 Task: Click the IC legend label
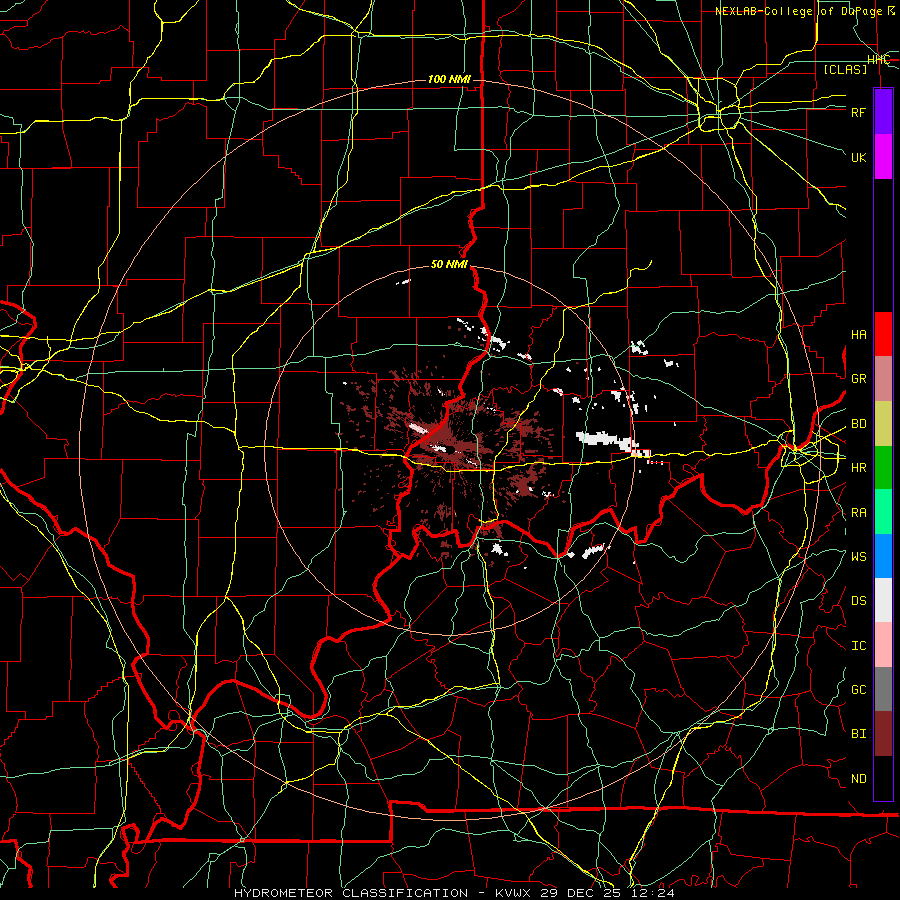[x=859, y=645]
